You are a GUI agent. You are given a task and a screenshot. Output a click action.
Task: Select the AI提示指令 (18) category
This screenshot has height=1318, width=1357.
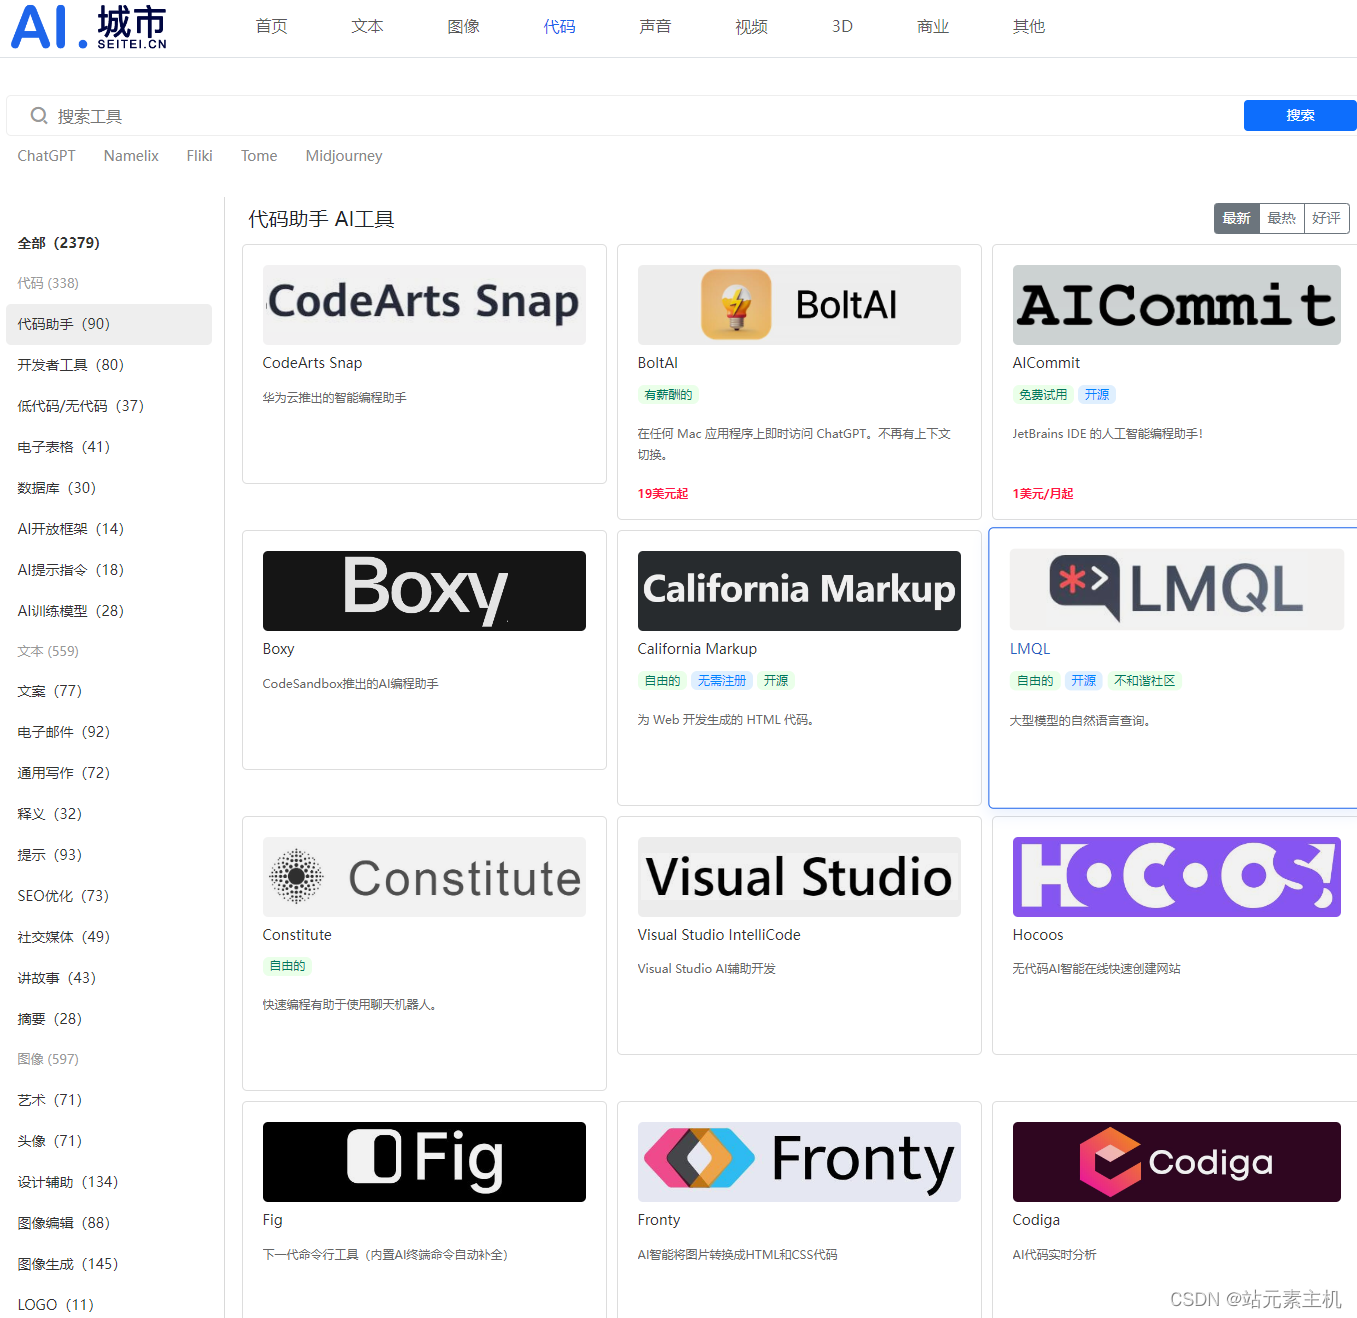pos(70,570)
